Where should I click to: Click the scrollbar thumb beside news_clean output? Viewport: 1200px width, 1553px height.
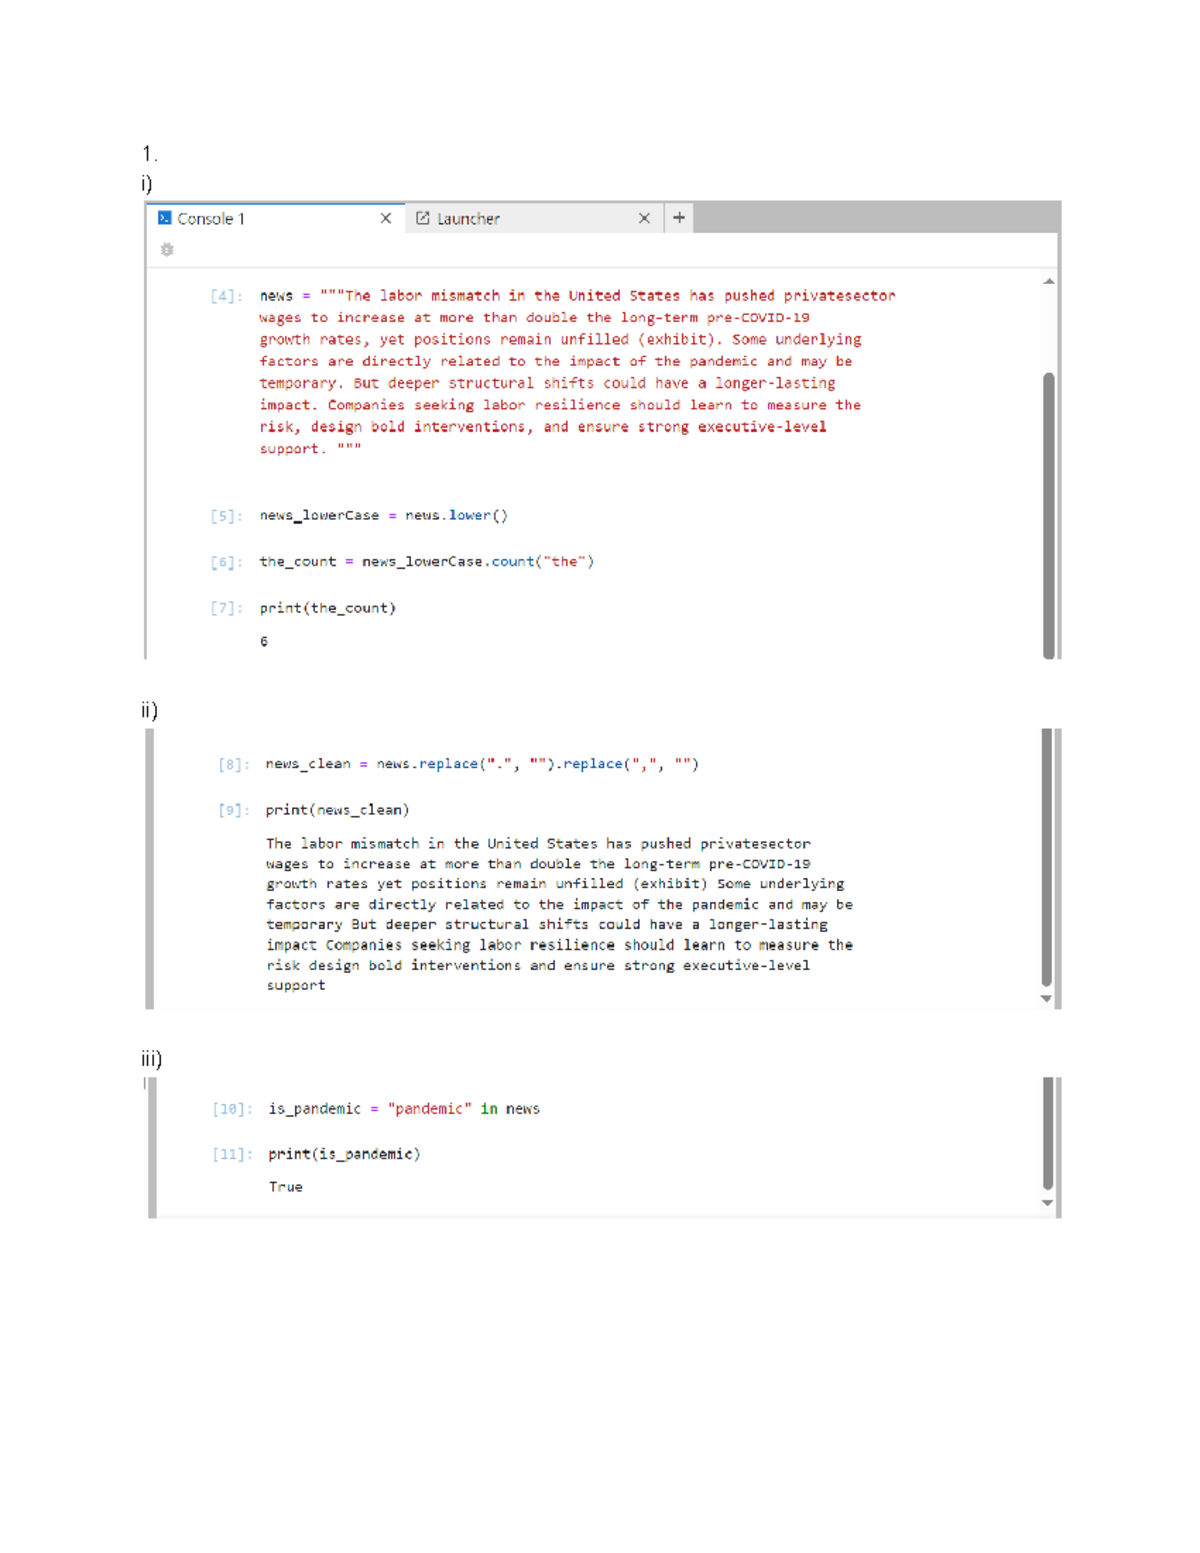1046,857
